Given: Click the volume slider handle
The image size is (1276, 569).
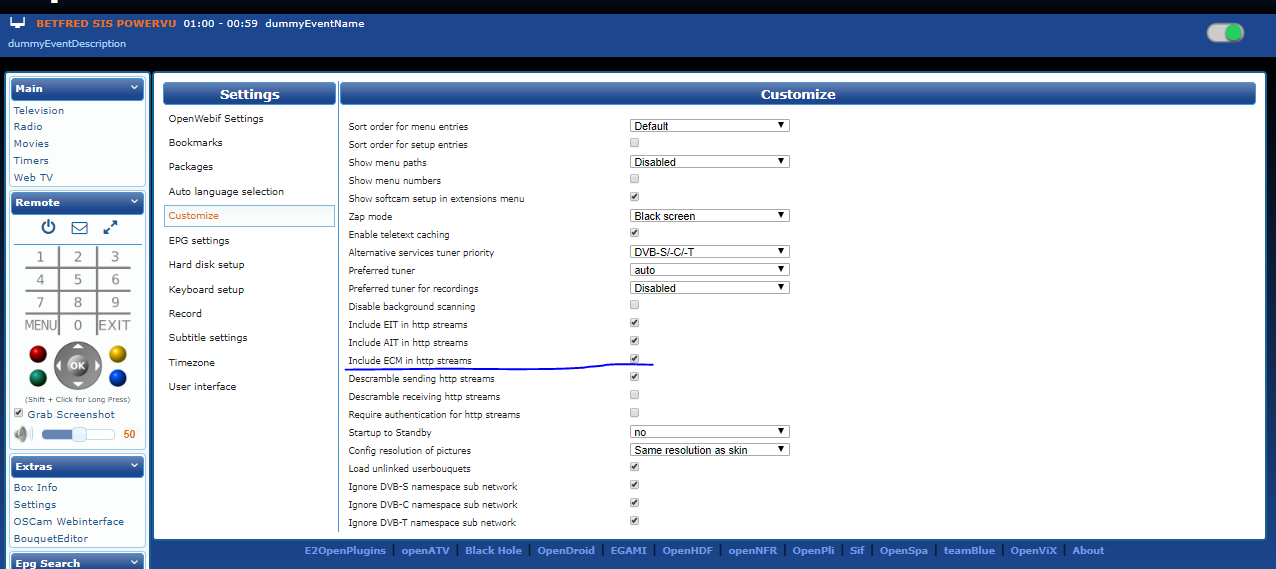Looking at the screenshot, I should click(x=79, y=434).
